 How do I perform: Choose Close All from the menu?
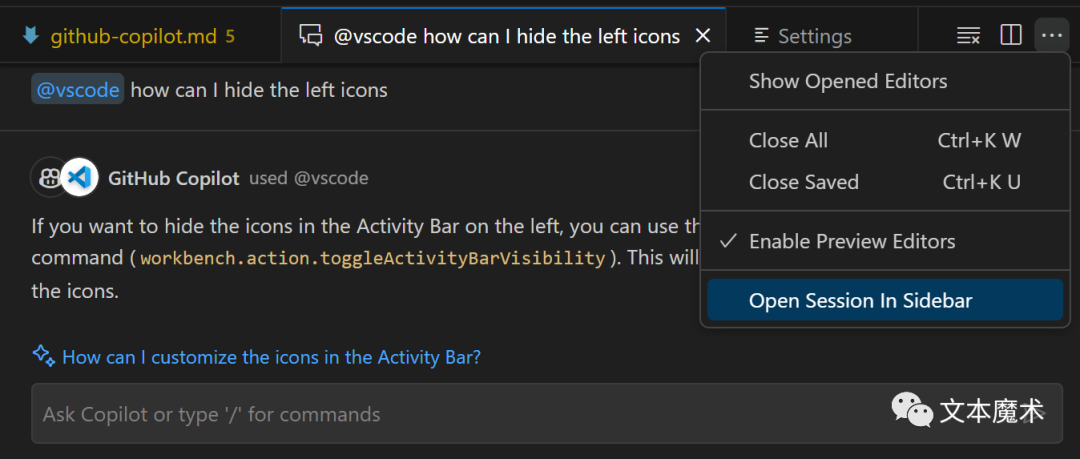coord(882,141)
